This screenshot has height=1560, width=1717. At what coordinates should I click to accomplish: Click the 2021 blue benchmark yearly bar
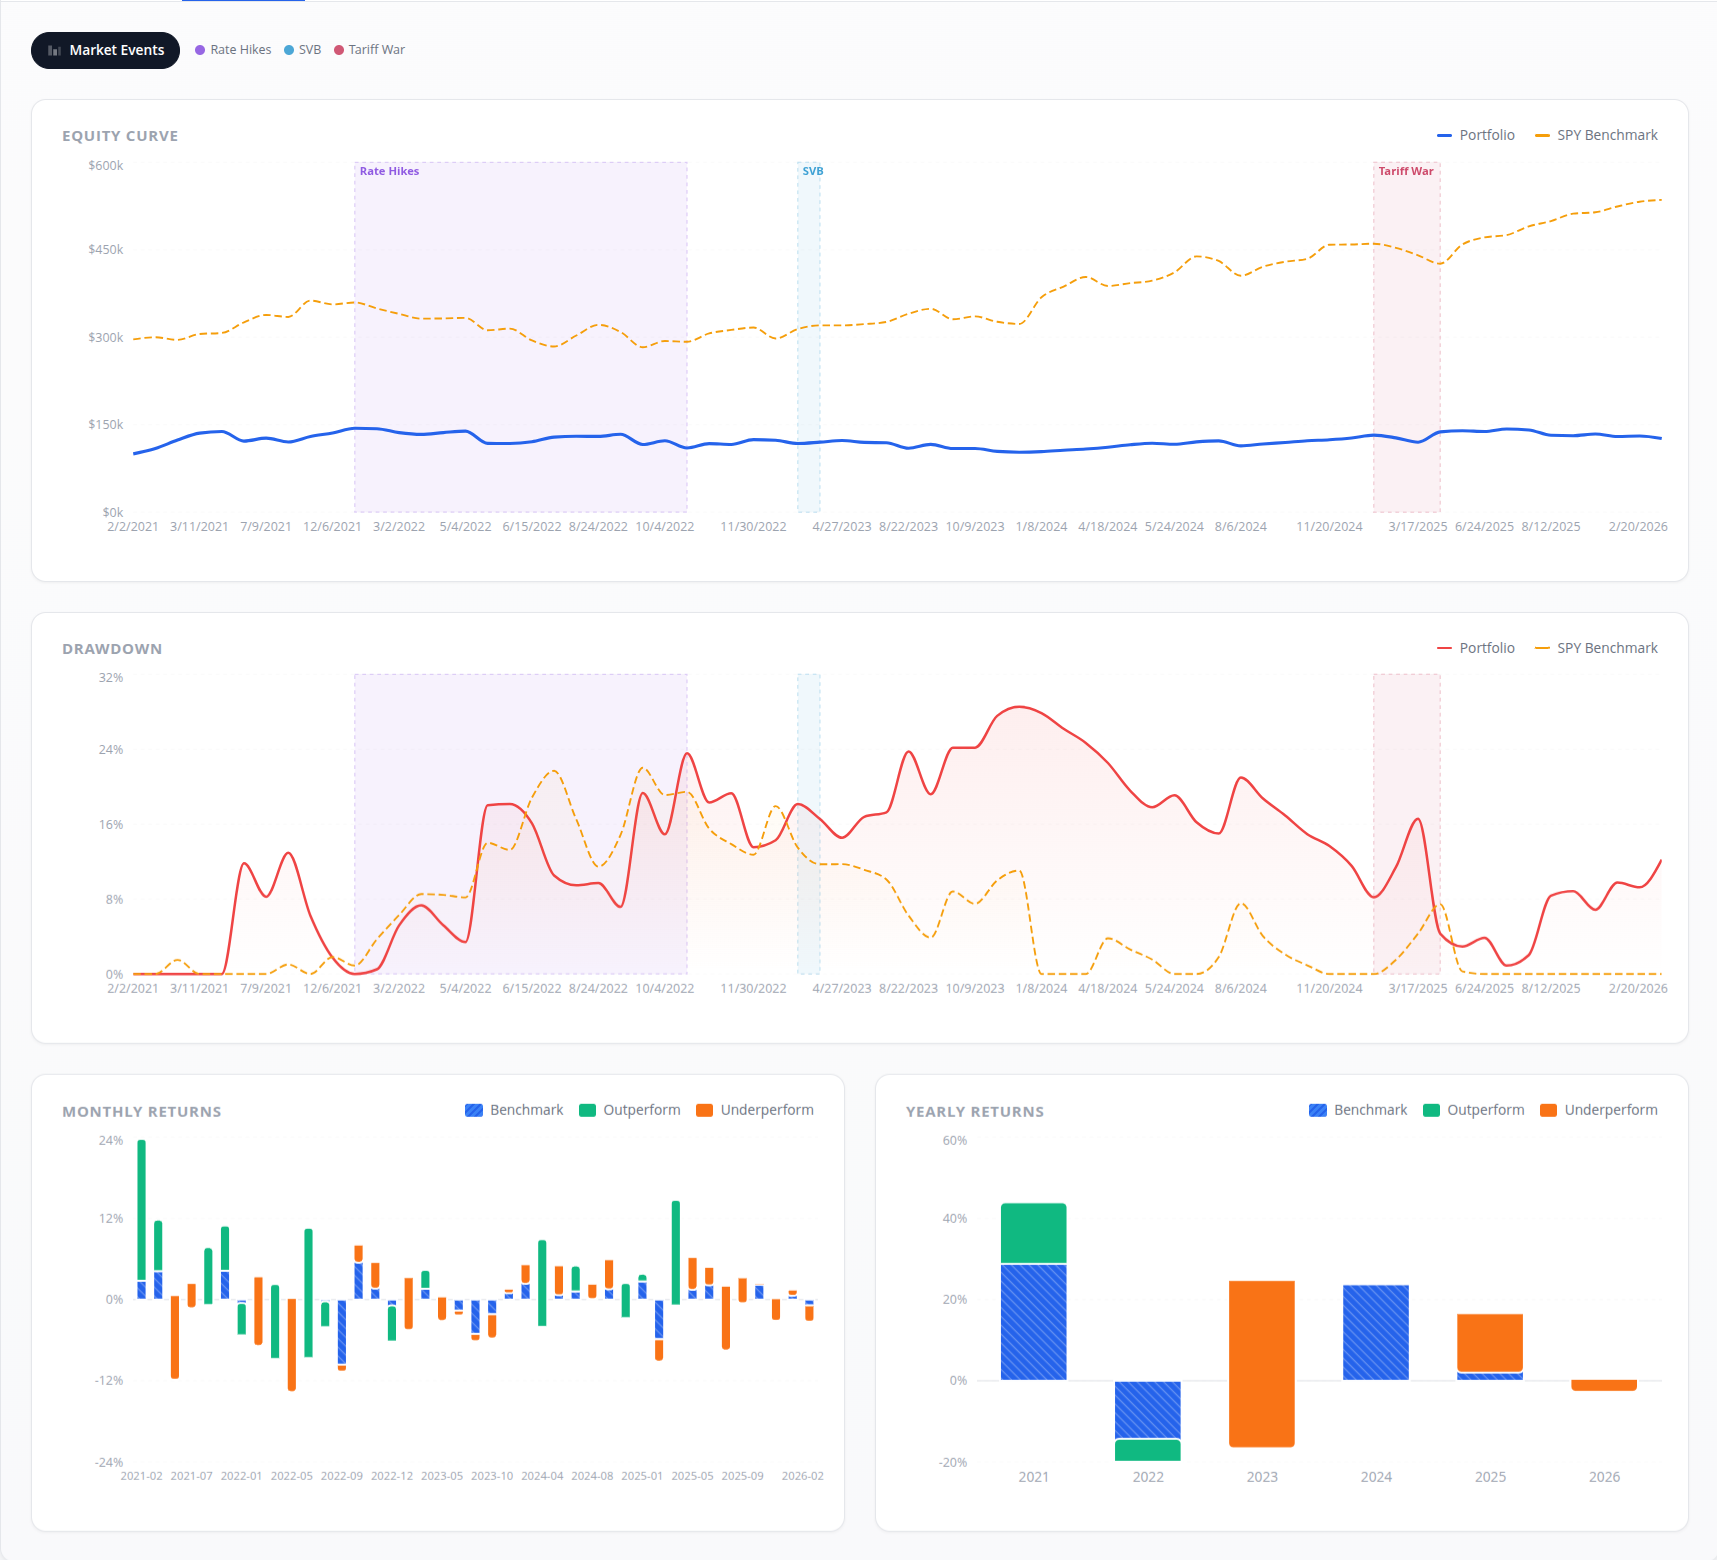pos(1034,1322)
